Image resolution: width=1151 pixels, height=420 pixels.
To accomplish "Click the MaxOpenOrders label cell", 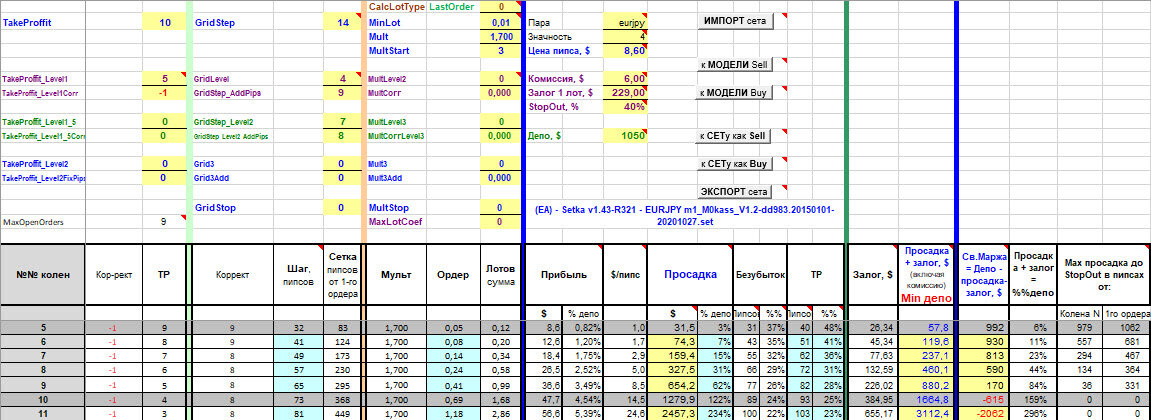I will click(43, 221).
